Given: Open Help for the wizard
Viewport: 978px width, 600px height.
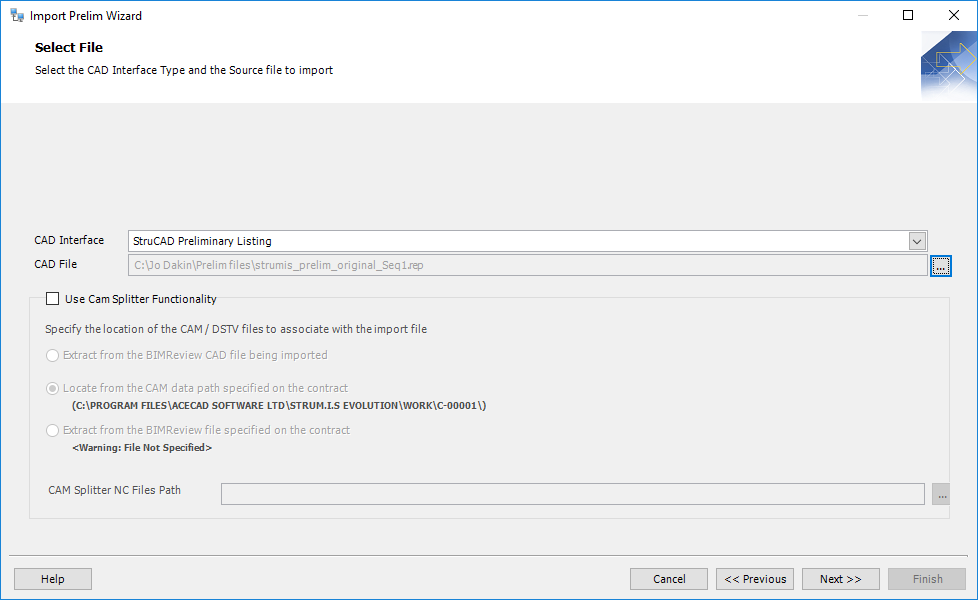Looking at the screenshot, I should [53, 579].
